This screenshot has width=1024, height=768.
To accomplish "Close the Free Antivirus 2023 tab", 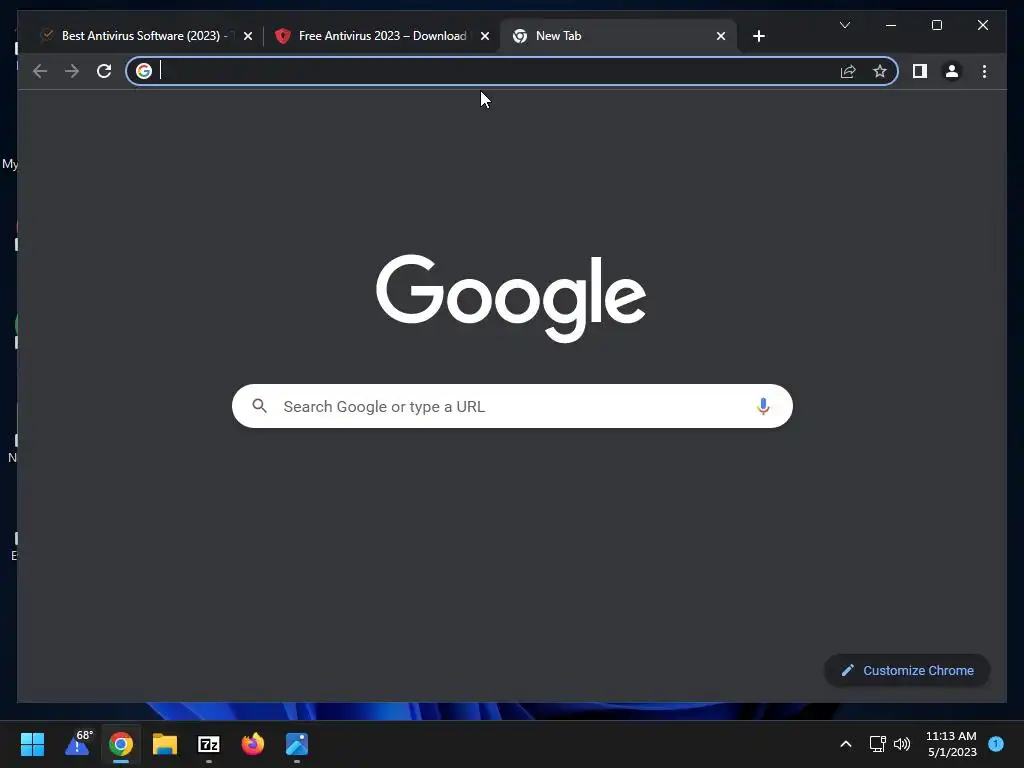I will [x=485, y=36].
